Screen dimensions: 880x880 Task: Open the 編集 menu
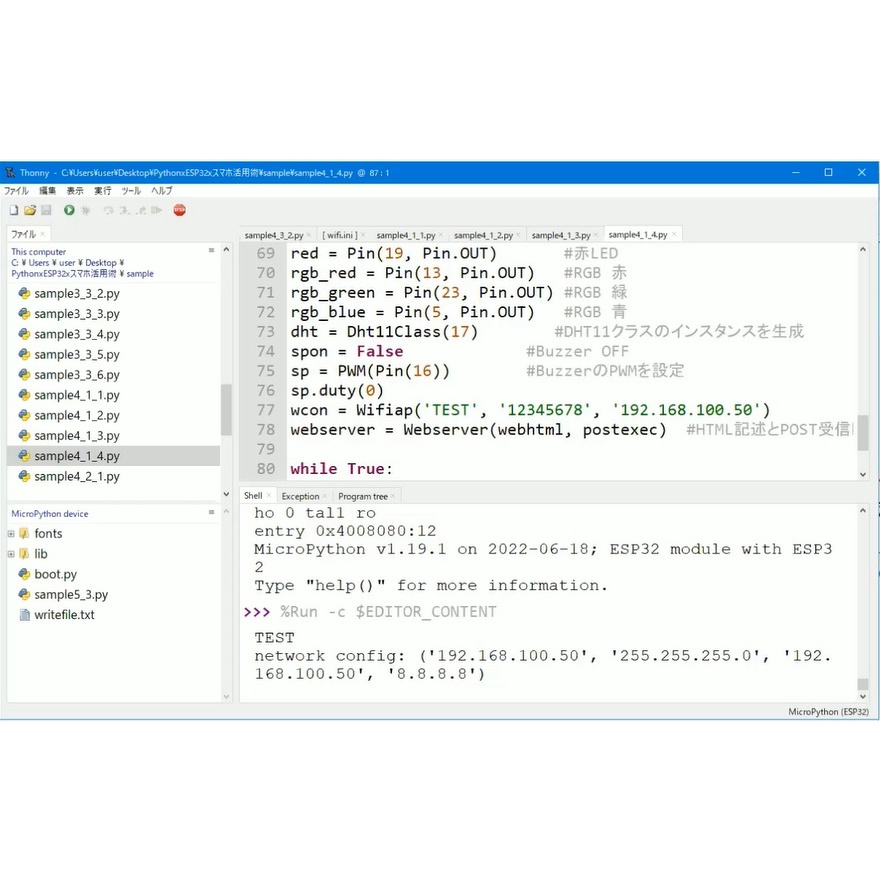pos(47,191)
